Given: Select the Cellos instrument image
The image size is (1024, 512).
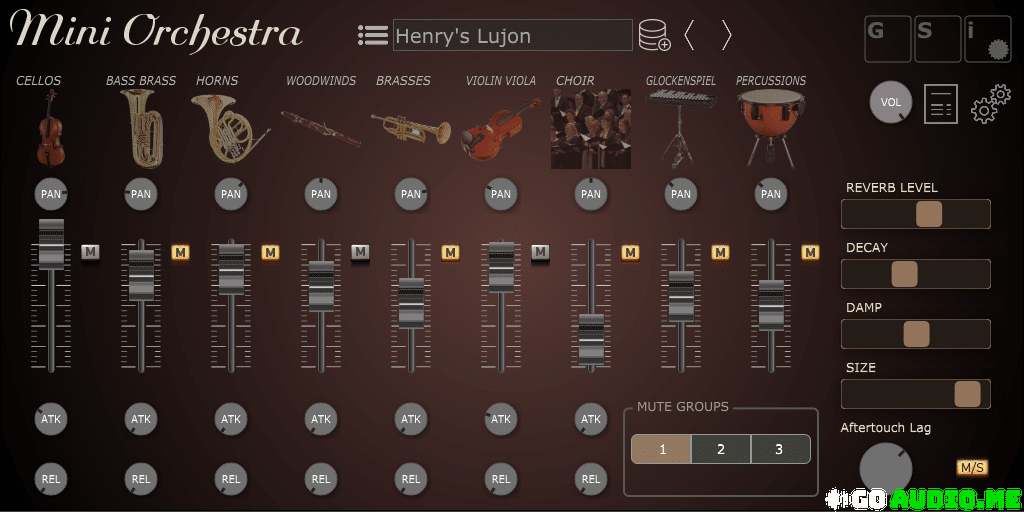Looking at the screenshot, I should pyautogui.click(x=50, y=129).
